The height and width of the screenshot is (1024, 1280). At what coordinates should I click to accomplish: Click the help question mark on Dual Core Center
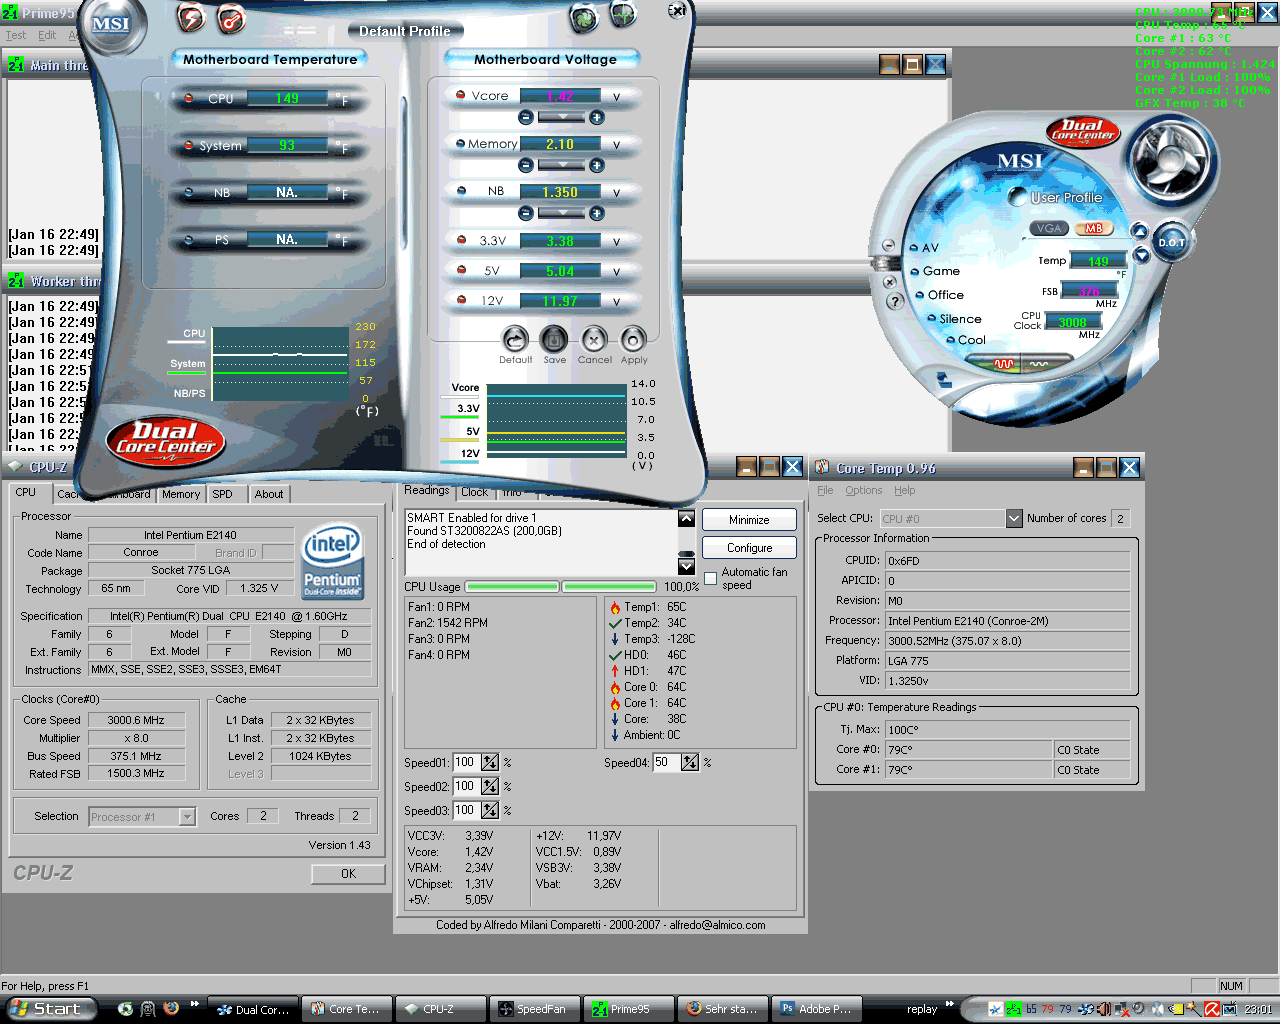pos(895,300)
